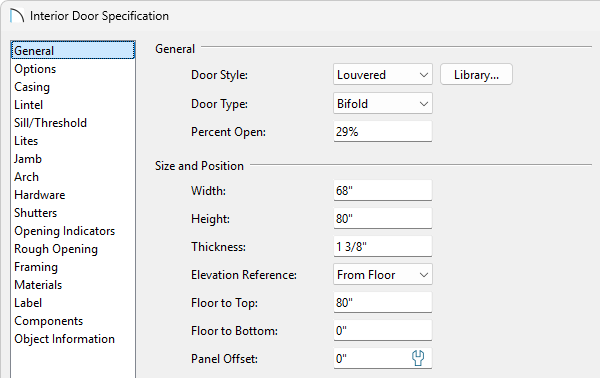Click the Width input field
The height and width of the screenshot is (378, 600).
[x=383, y=190]
